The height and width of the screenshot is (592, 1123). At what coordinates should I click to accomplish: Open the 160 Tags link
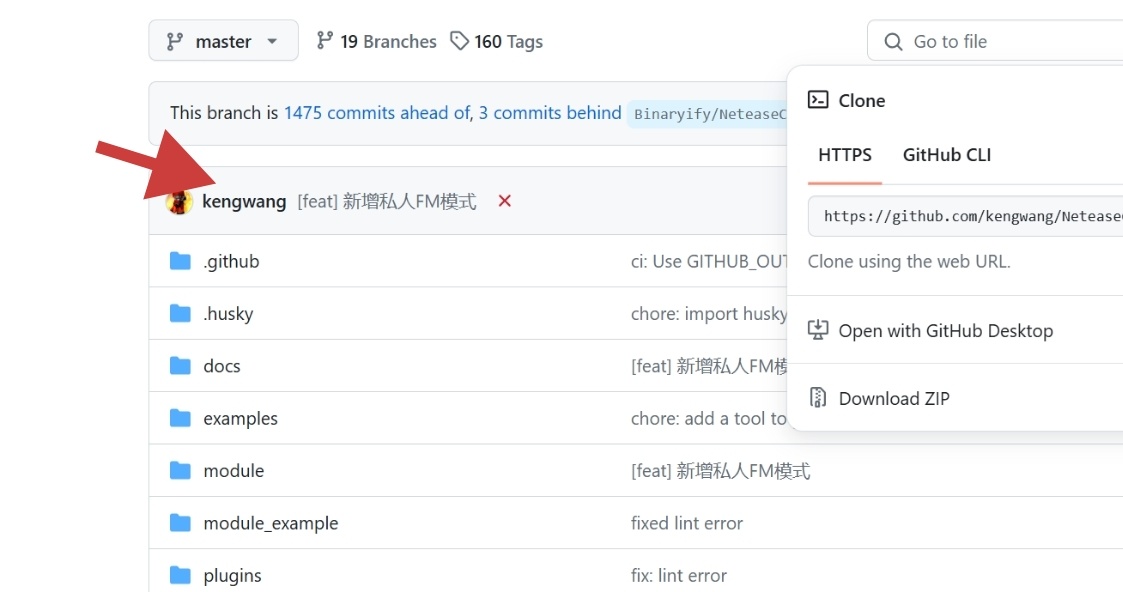(x=497, y=42)
